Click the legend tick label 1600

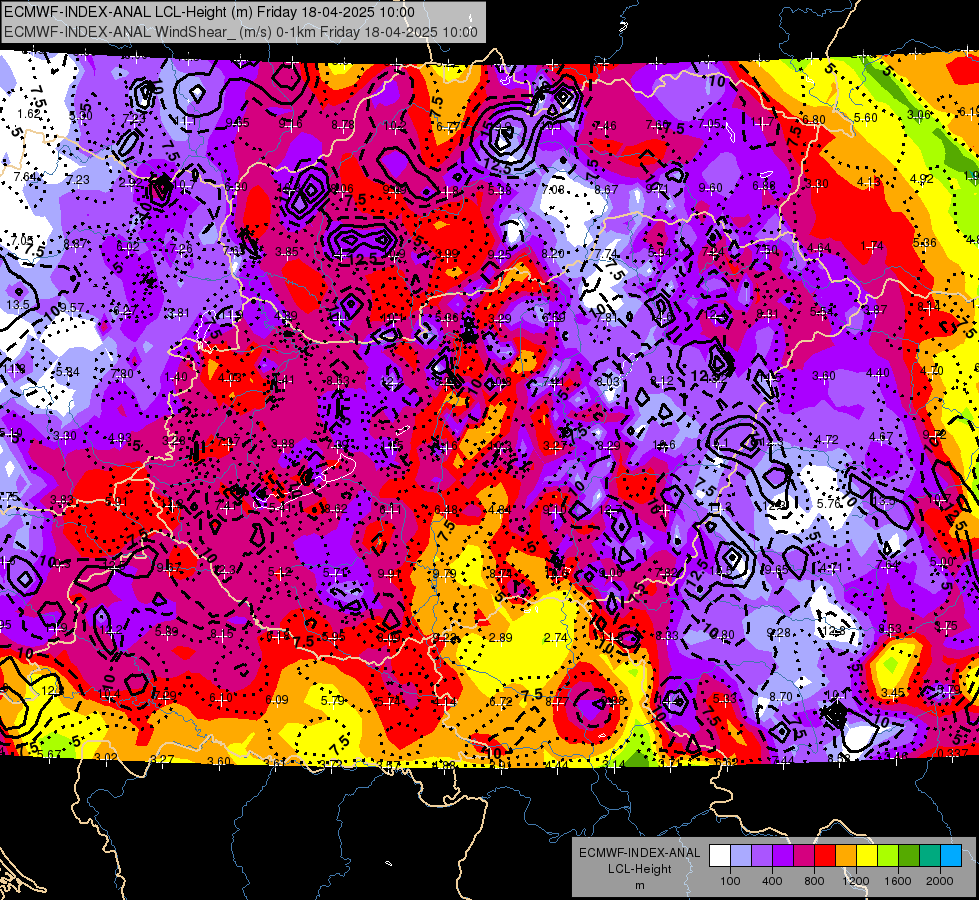tap(897, 881)
